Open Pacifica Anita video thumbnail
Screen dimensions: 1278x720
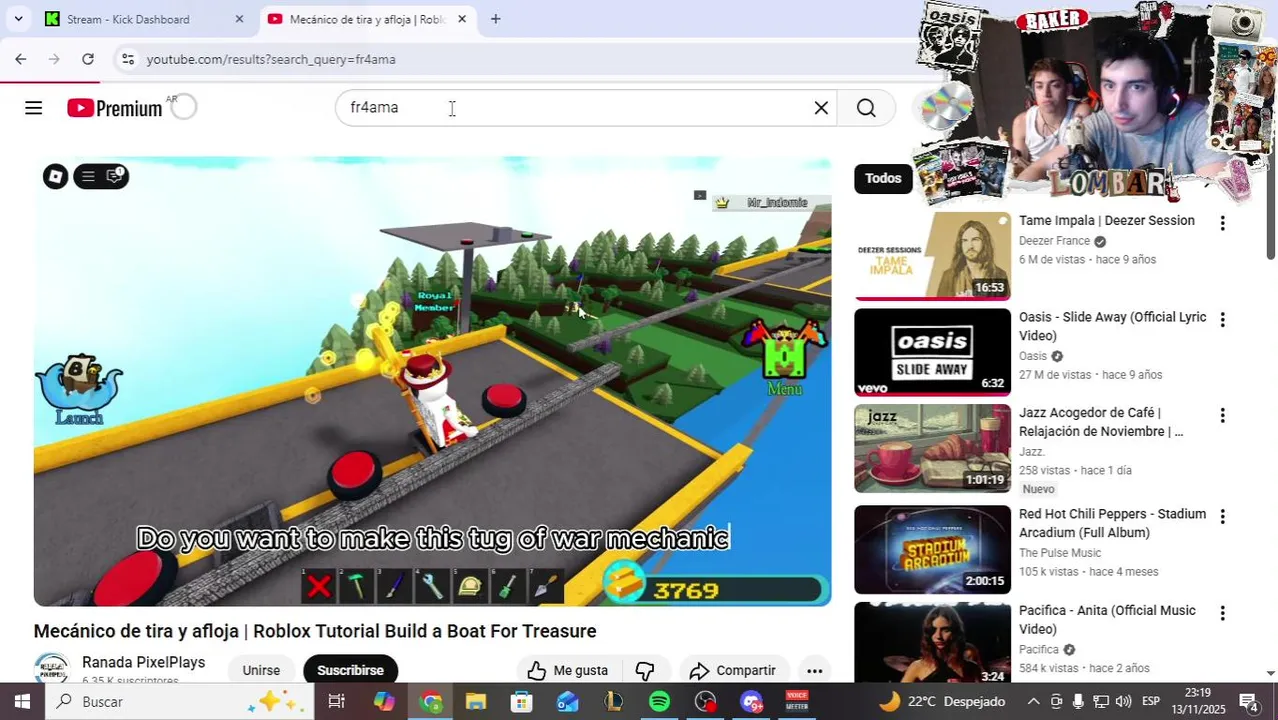click(932, 642)
